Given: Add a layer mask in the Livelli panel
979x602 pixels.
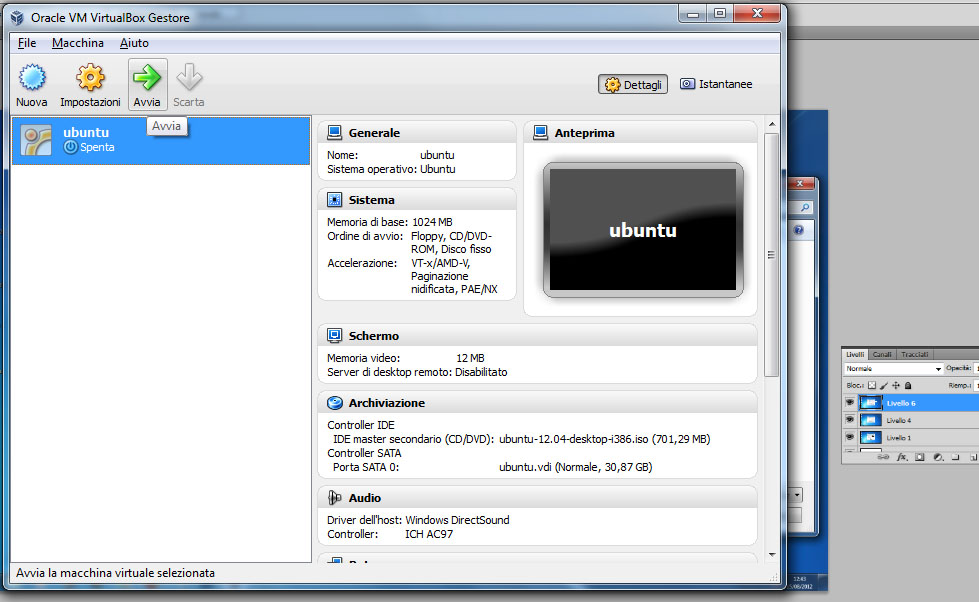Looking at the screenshot, I should (920, 457).
